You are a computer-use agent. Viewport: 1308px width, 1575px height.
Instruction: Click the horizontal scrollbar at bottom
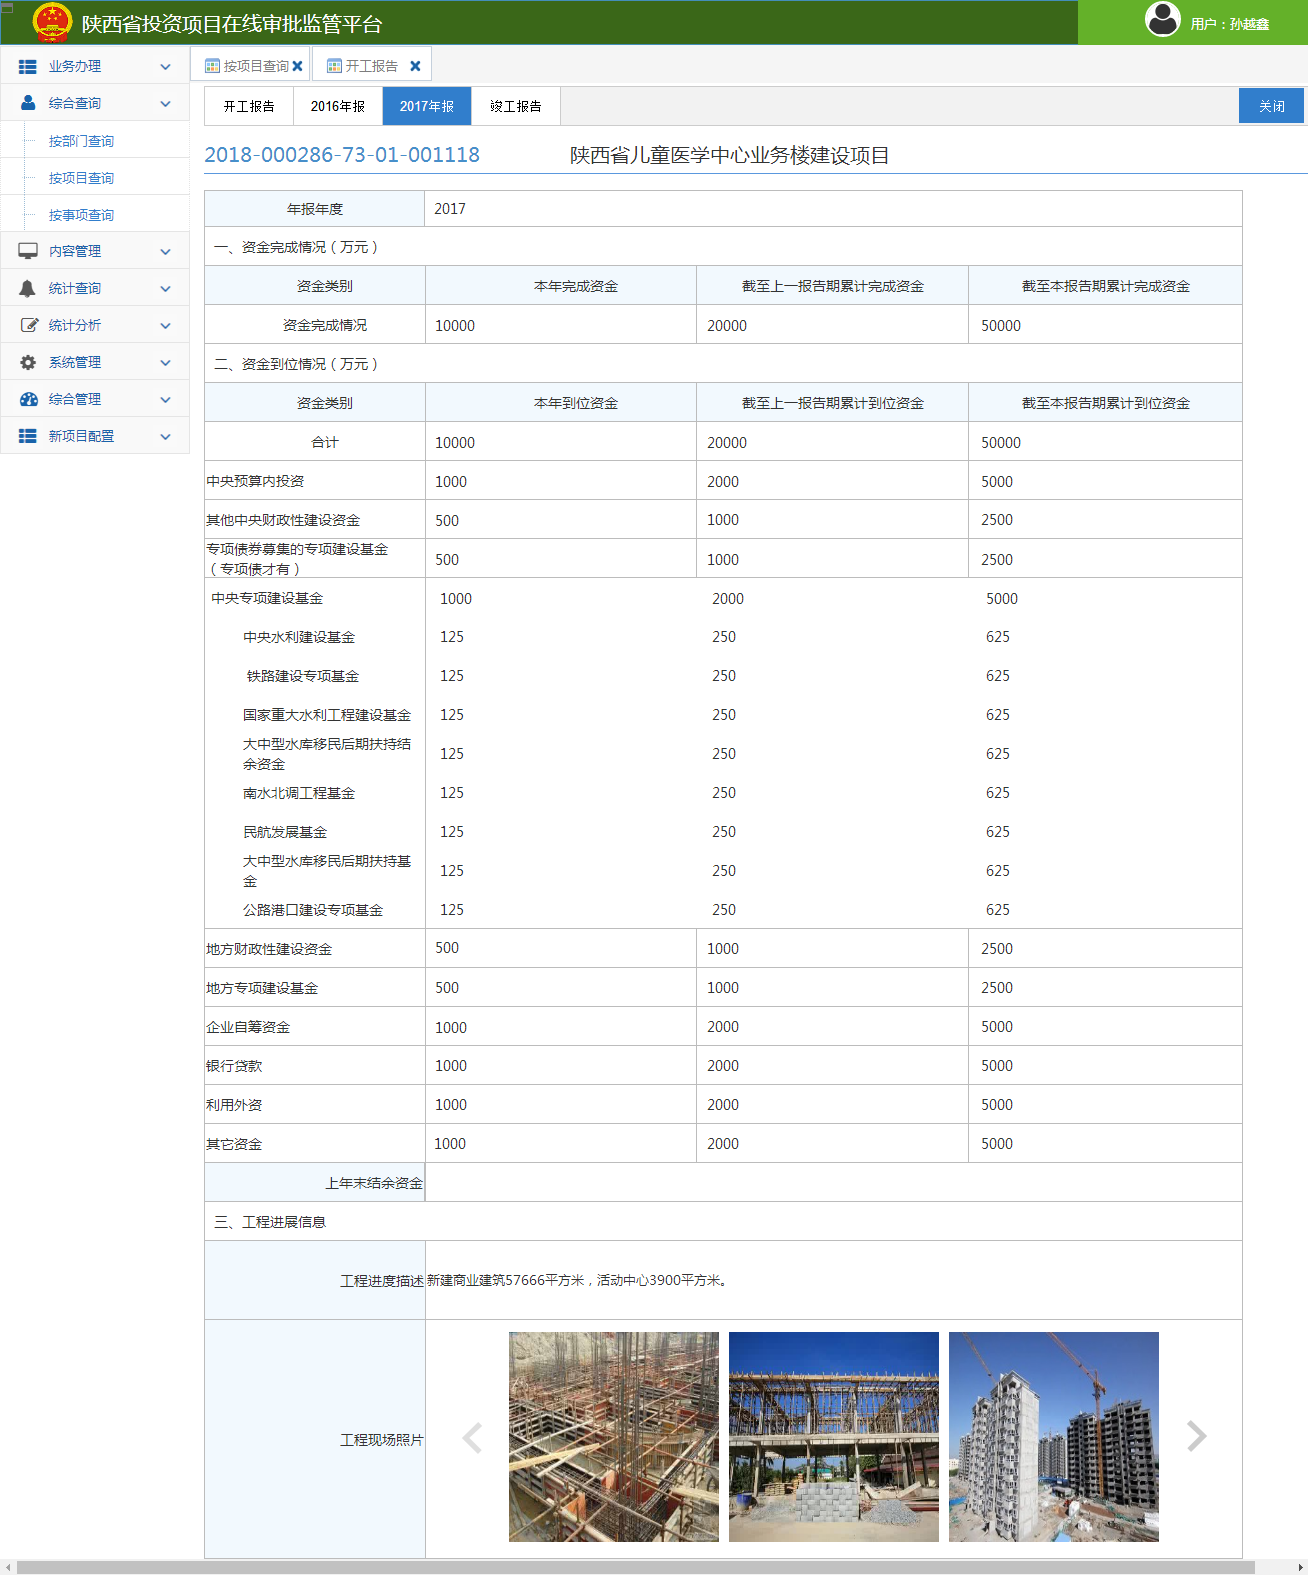click(636, 1567)
